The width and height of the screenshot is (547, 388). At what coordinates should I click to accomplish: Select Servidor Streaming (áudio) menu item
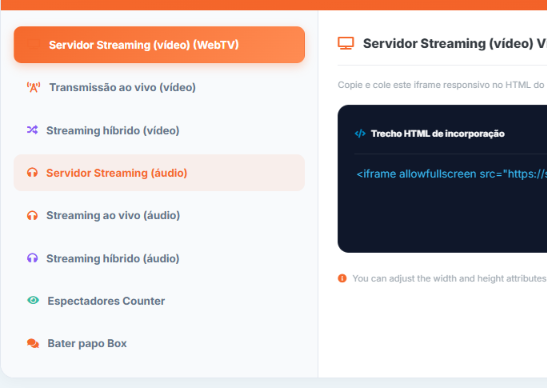tap(159, 173)
